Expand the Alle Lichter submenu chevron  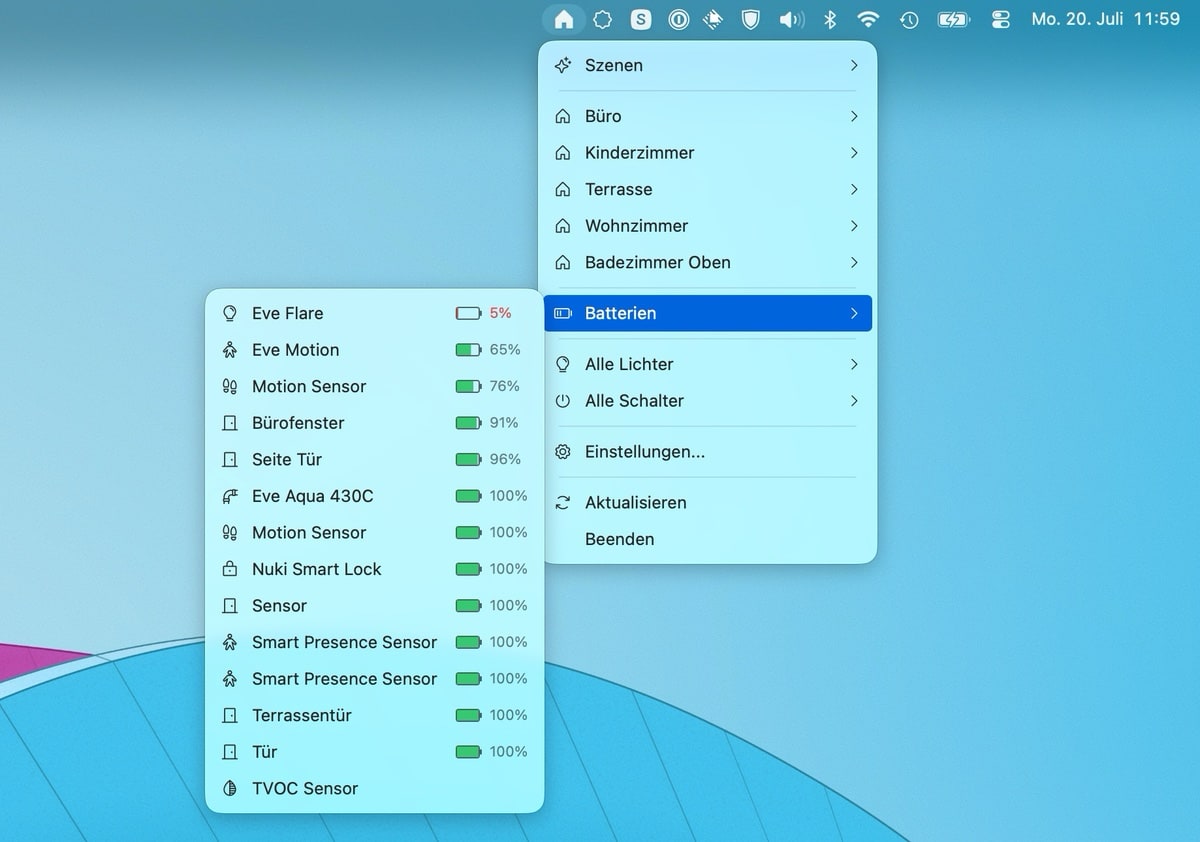pyautogui.click(x=854, y=364)
